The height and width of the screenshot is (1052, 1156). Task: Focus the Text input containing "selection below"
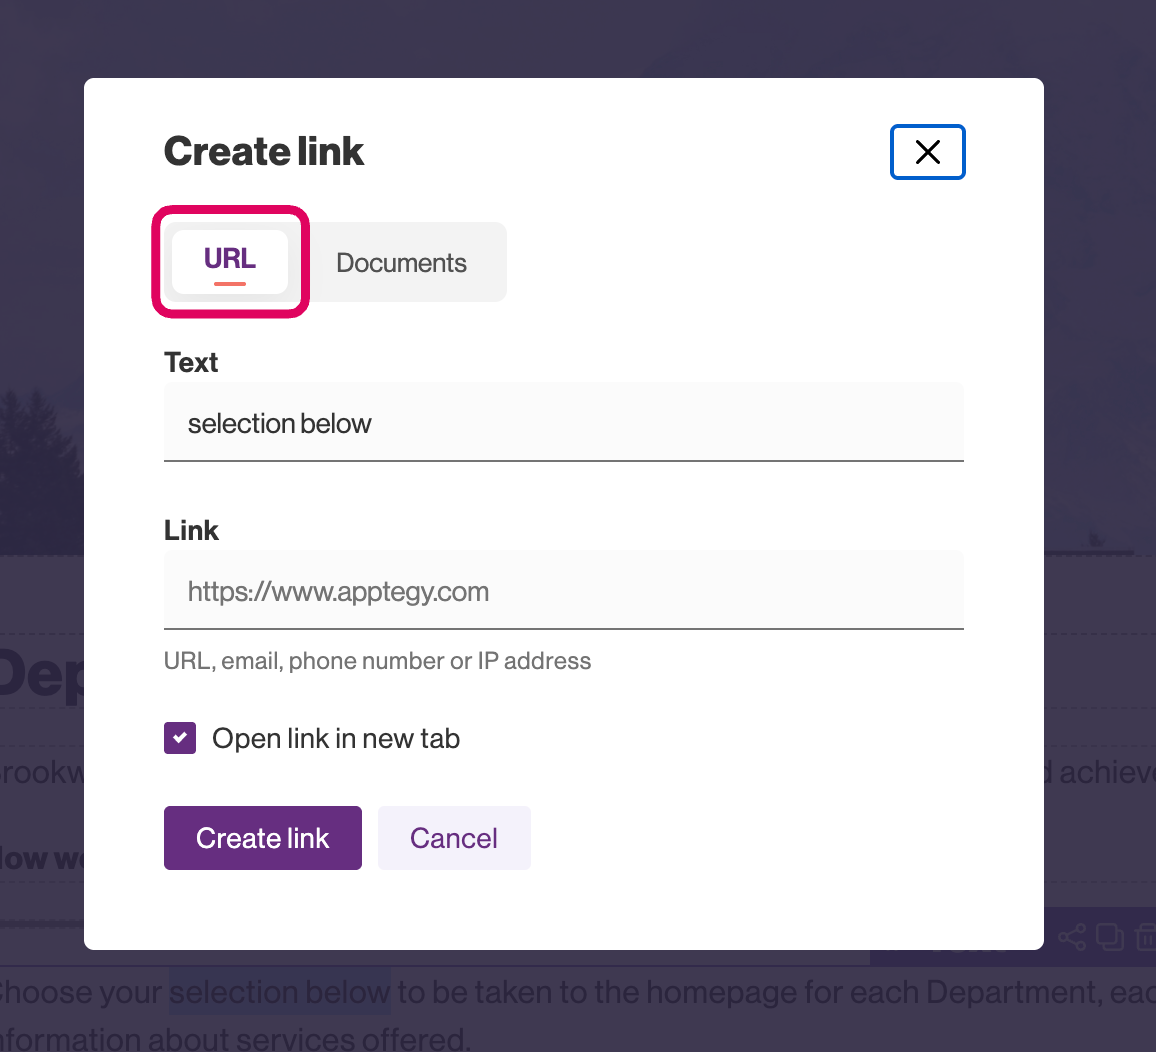[563, 424]
